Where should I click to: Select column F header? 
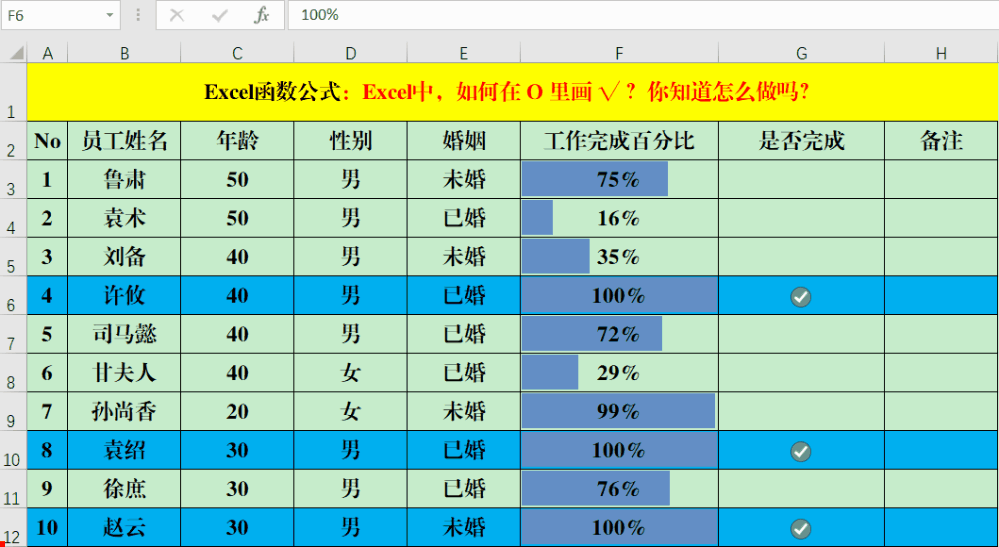pos(619,53)
